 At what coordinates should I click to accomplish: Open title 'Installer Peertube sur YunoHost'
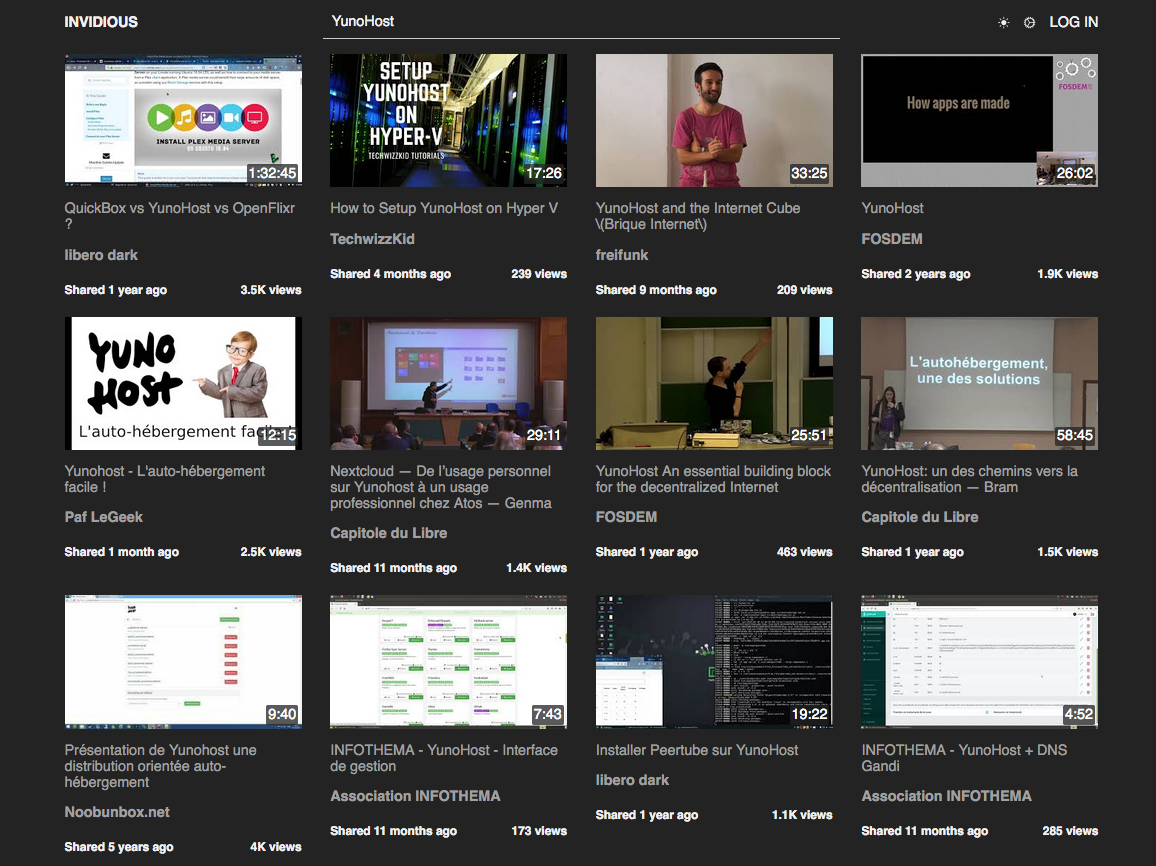[697, 750]
